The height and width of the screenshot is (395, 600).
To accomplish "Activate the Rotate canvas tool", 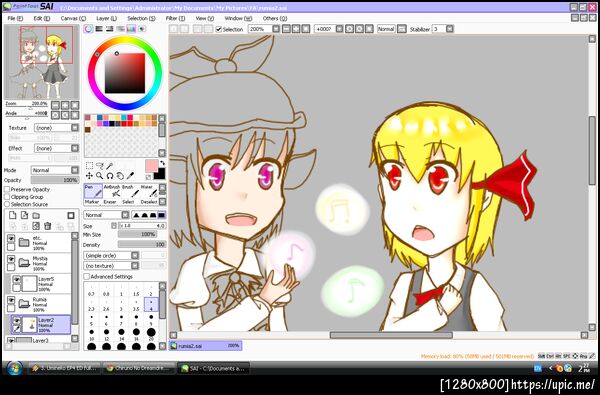I will 110,176.
